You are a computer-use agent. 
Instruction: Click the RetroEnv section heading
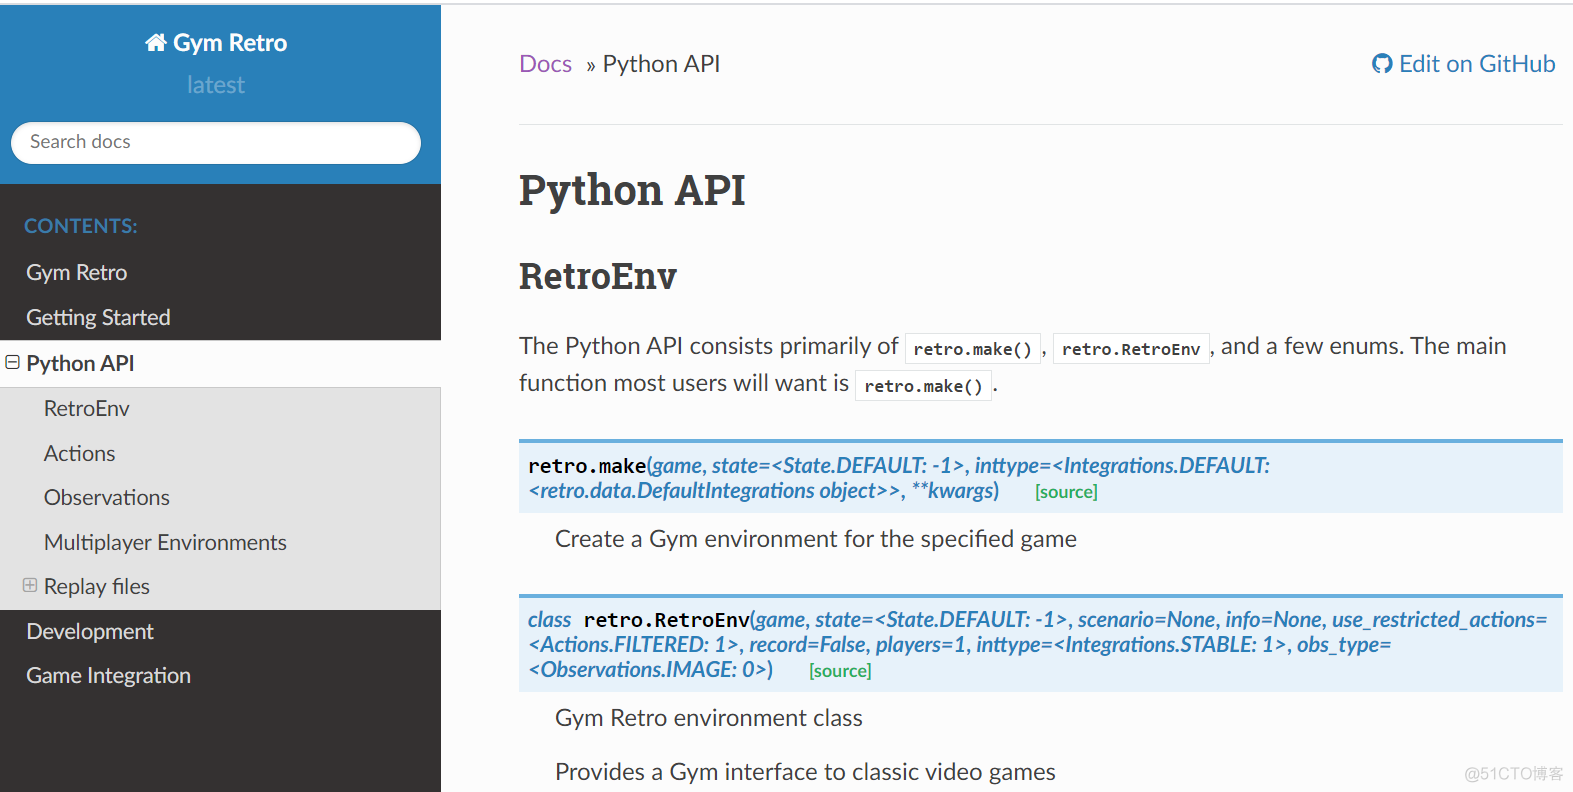coord(598,276)
